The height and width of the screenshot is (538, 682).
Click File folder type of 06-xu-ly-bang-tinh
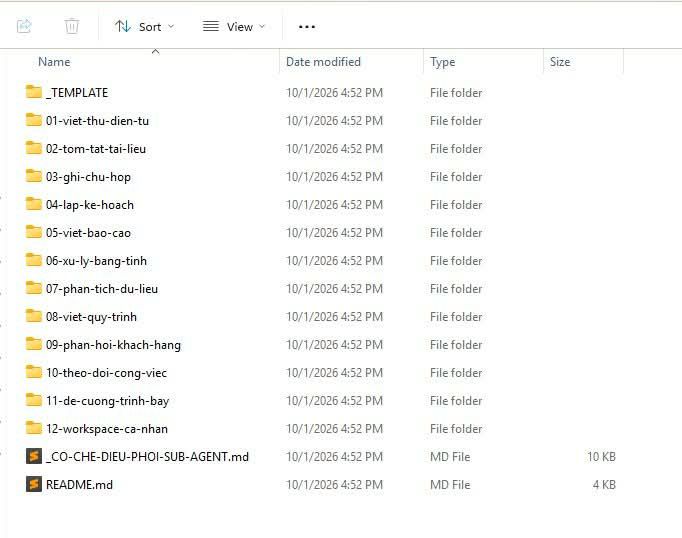click(456, 261)
